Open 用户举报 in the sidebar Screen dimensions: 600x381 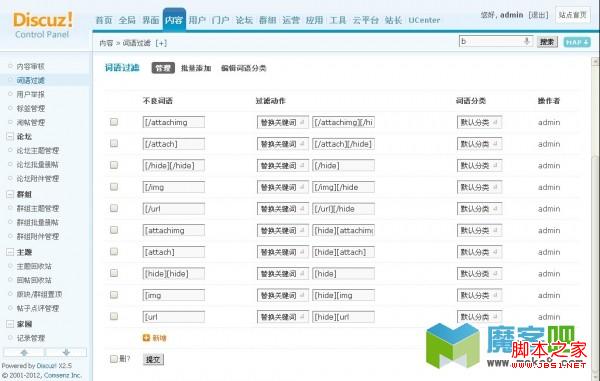[31, 94]
